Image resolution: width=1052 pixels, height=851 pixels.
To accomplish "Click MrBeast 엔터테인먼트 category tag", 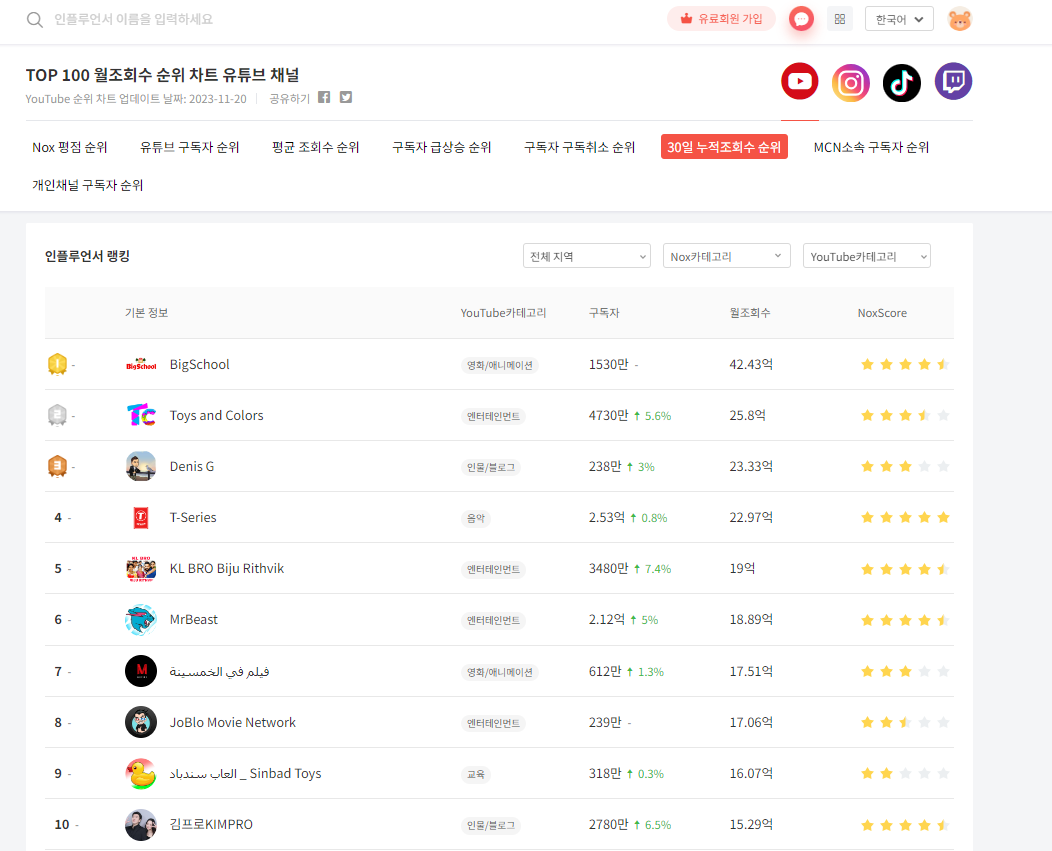I will [493, 620].
